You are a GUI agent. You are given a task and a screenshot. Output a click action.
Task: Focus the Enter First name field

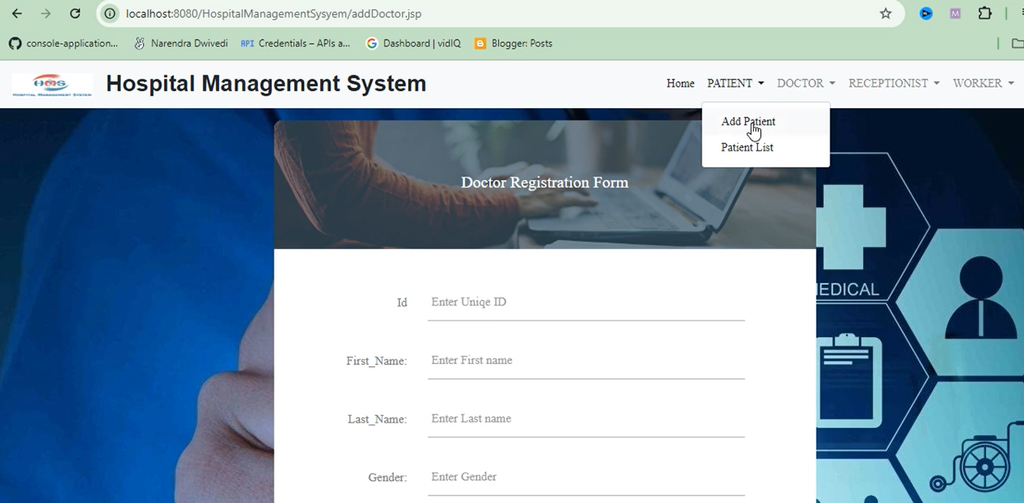586,361
